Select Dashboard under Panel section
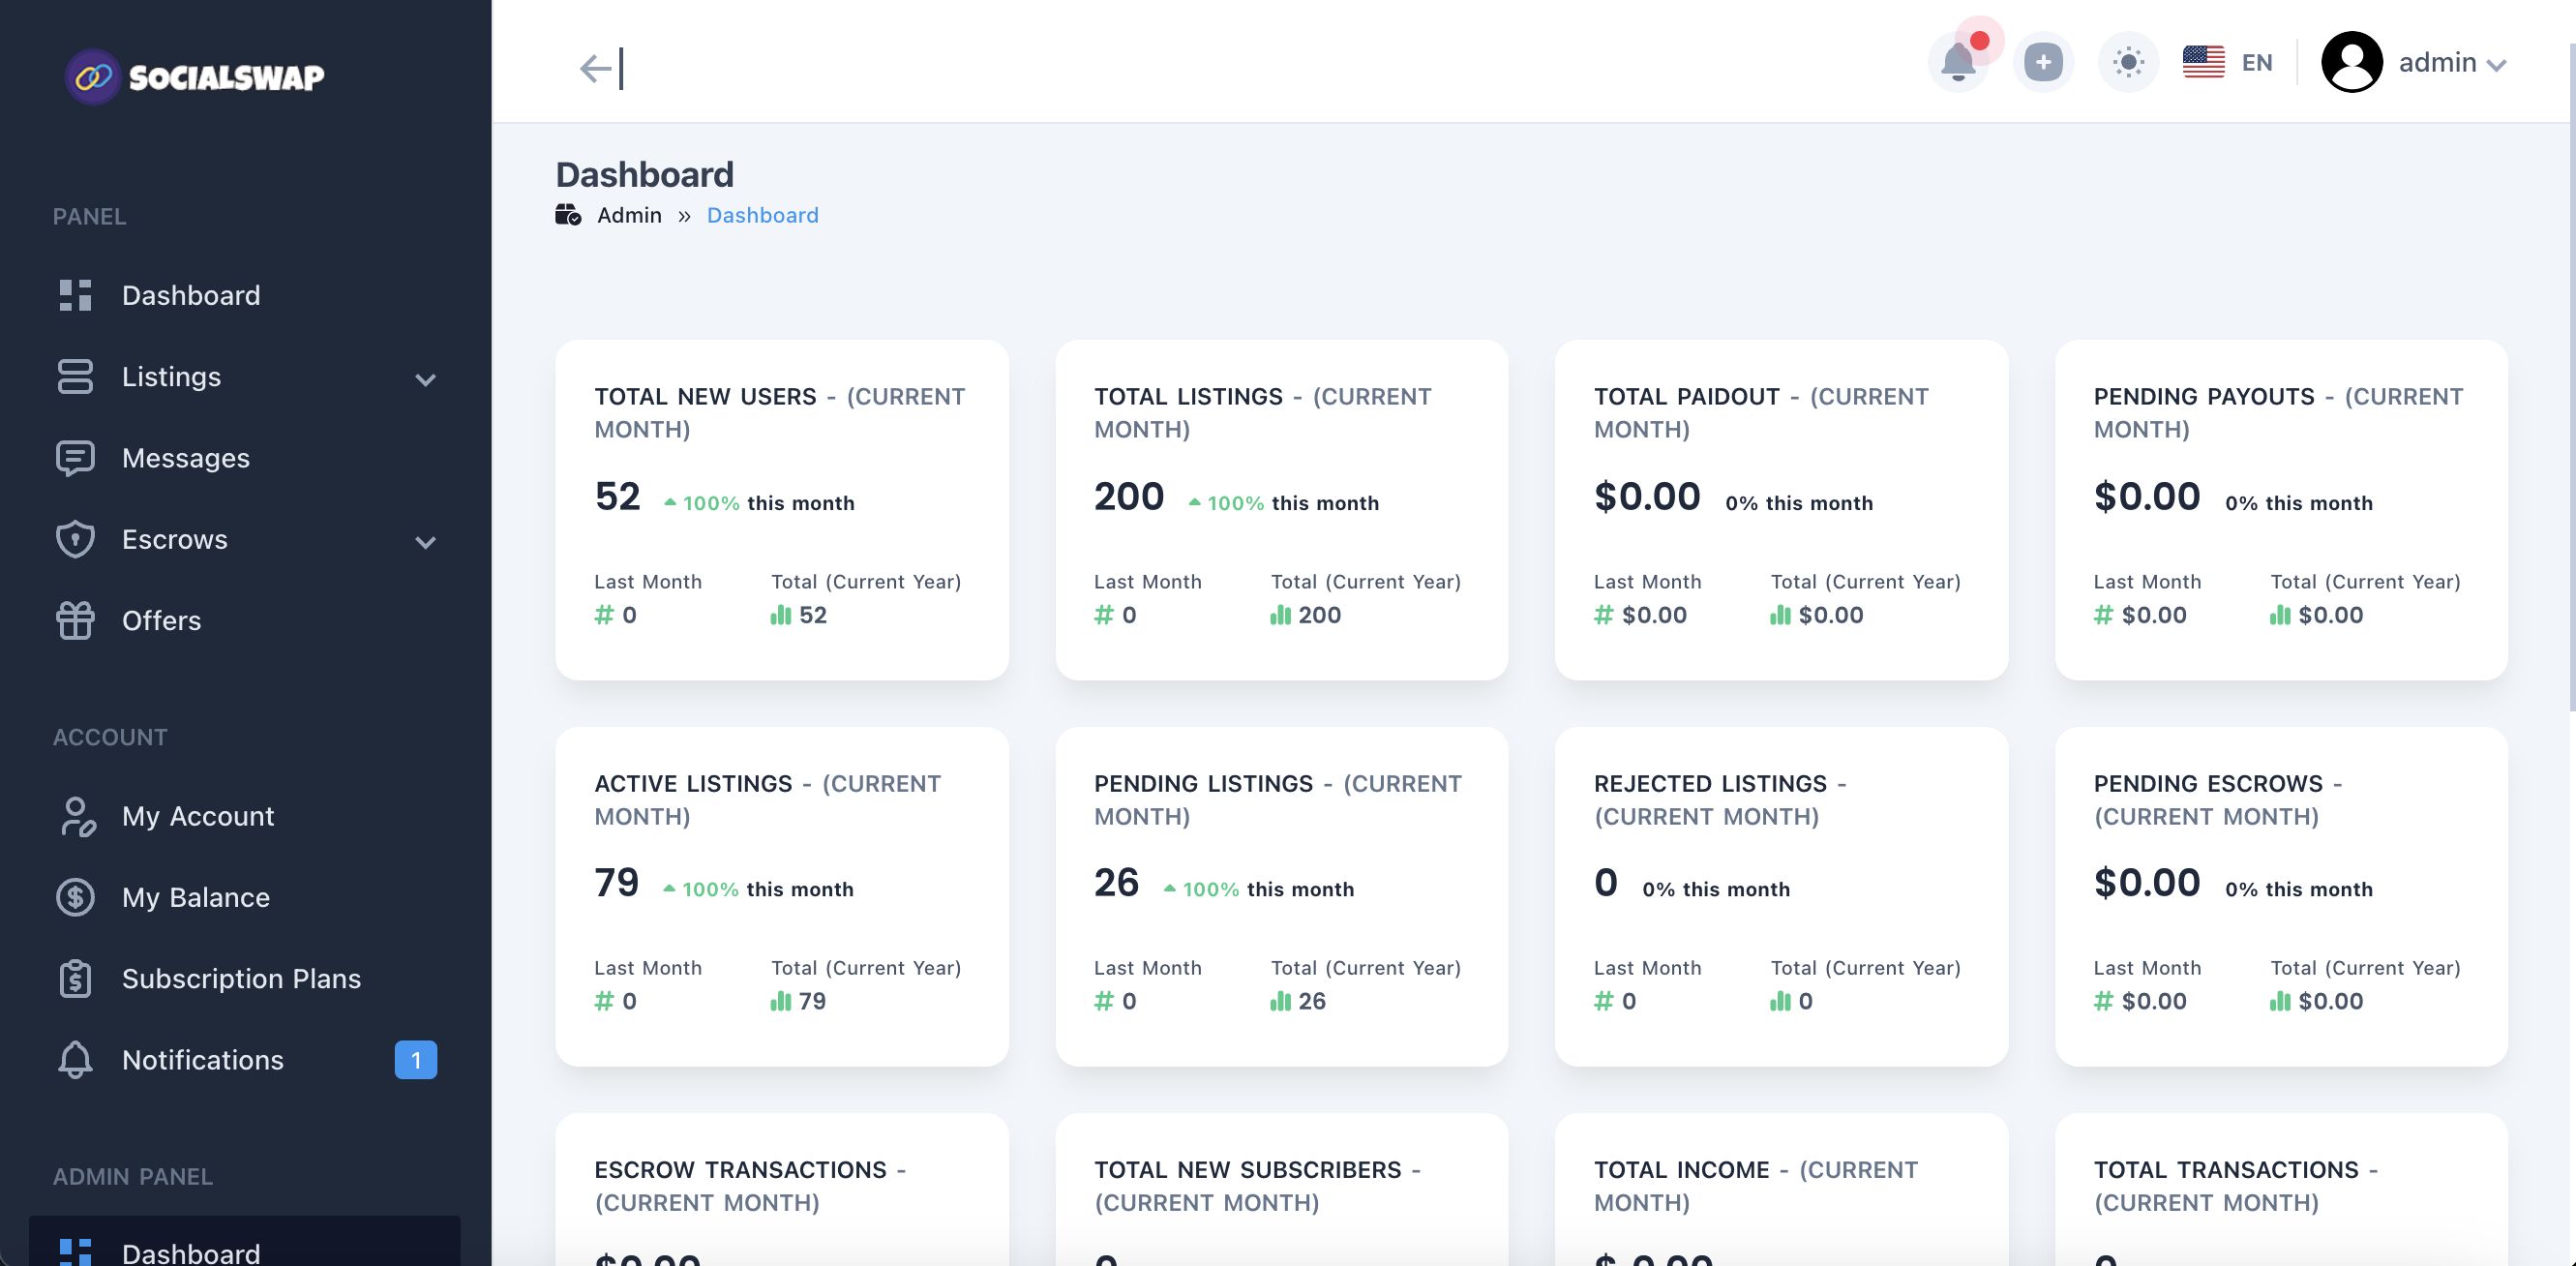Image resolution: width=2576 pixels, height=1266 pixels. 190,295
